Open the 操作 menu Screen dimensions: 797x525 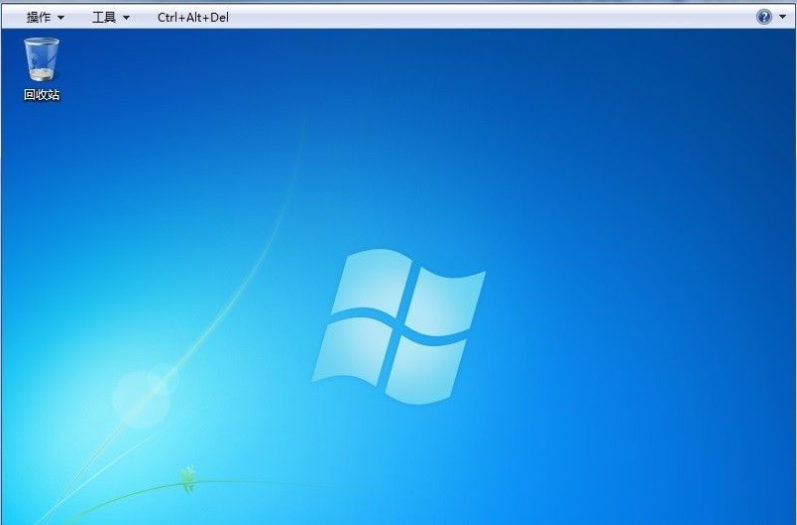point(45,17)
